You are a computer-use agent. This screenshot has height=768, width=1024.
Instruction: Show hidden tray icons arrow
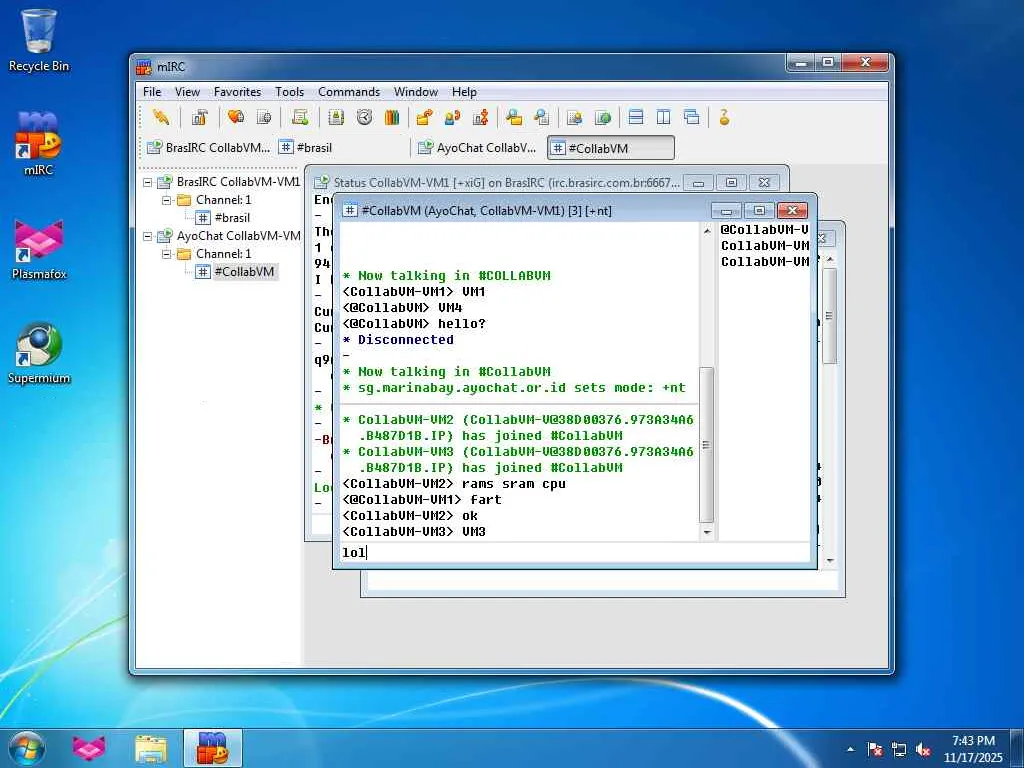[x=850, y=750]
